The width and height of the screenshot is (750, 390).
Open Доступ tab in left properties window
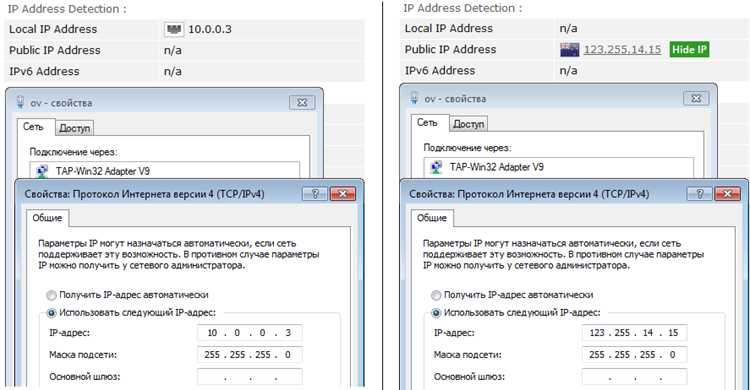pos(75,128)
